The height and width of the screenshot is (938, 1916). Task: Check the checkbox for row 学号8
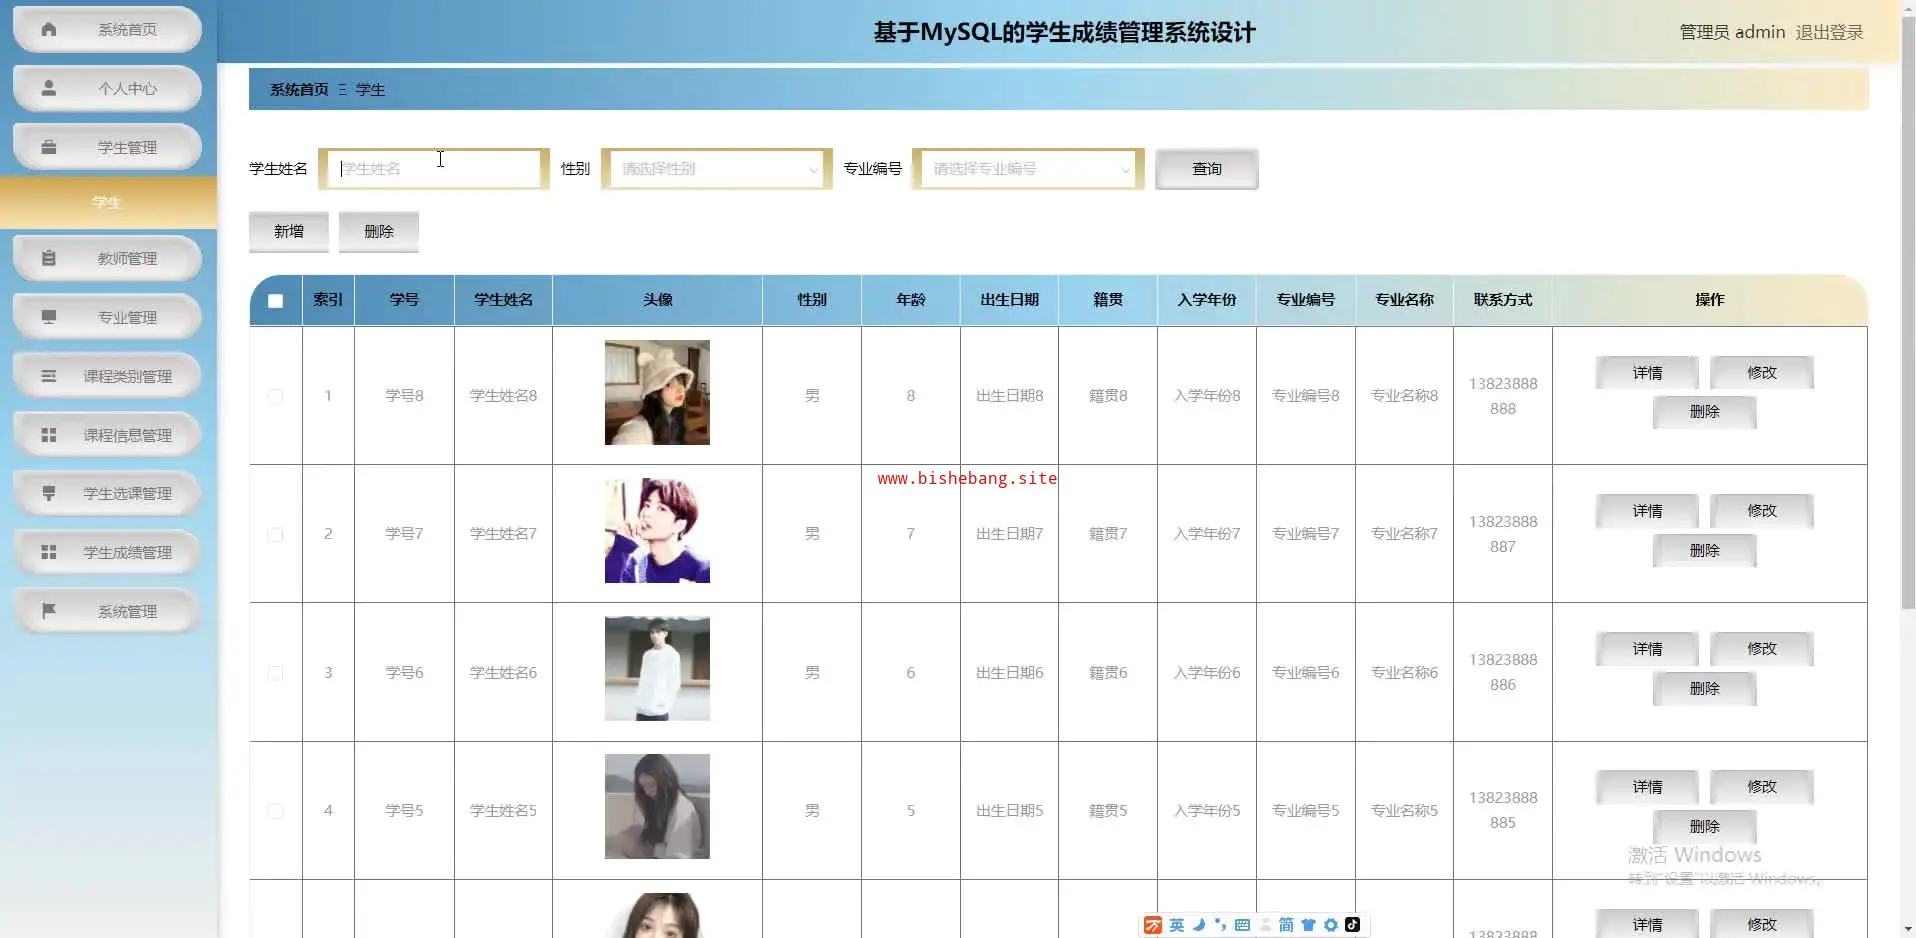click(x=275, y=396)
